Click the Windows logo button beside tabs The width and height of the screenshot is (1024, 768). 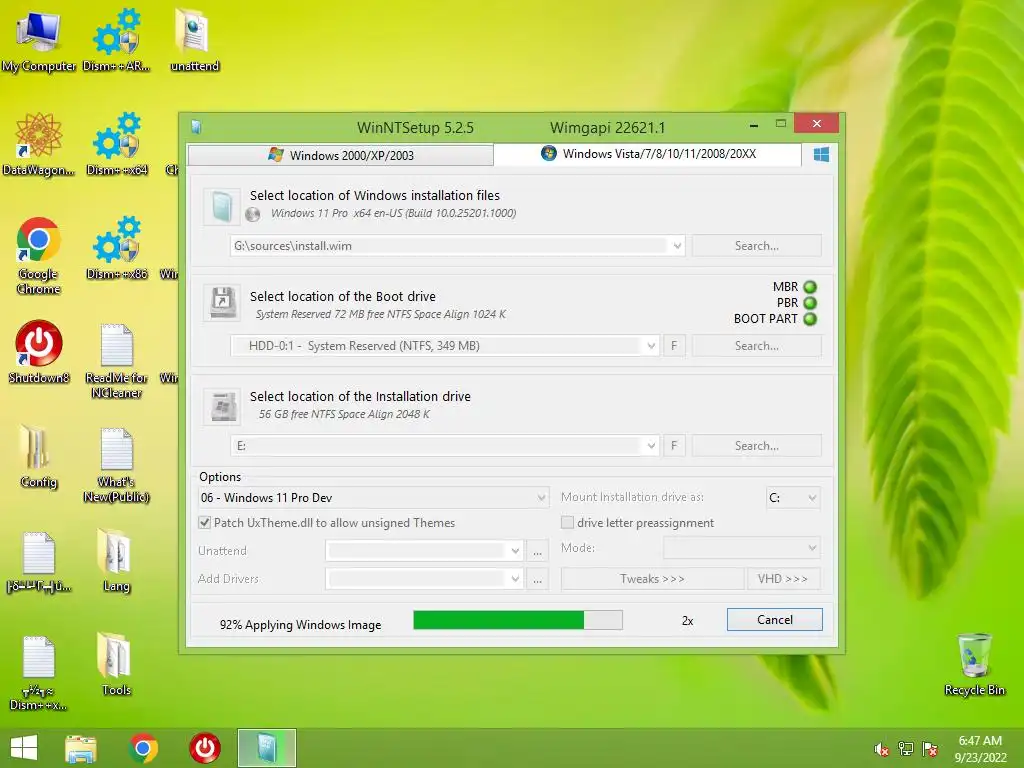click(821, 155)
